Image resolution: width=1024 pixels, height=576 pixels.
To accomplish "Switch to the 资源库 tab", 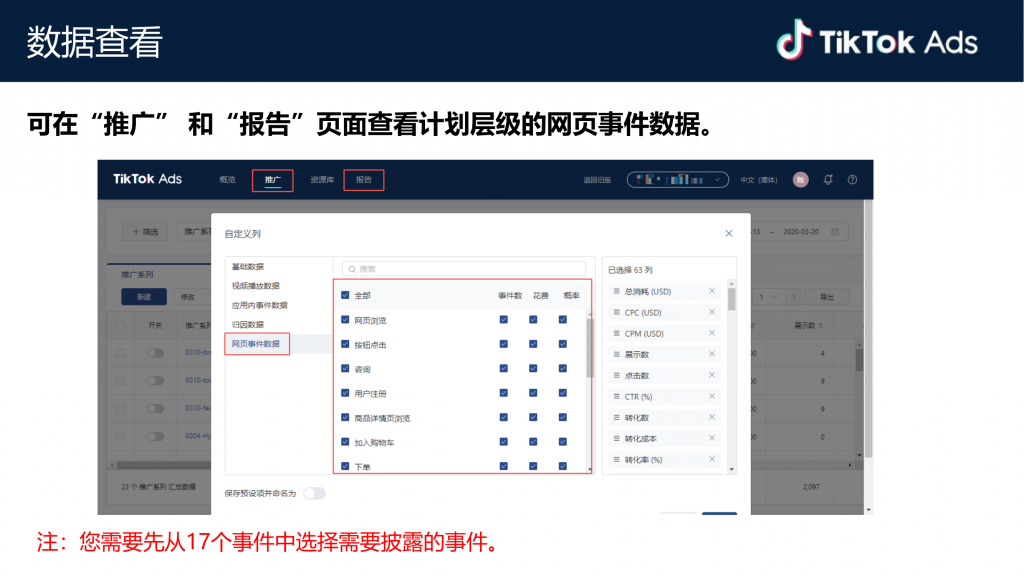I will tap(322, 180).
